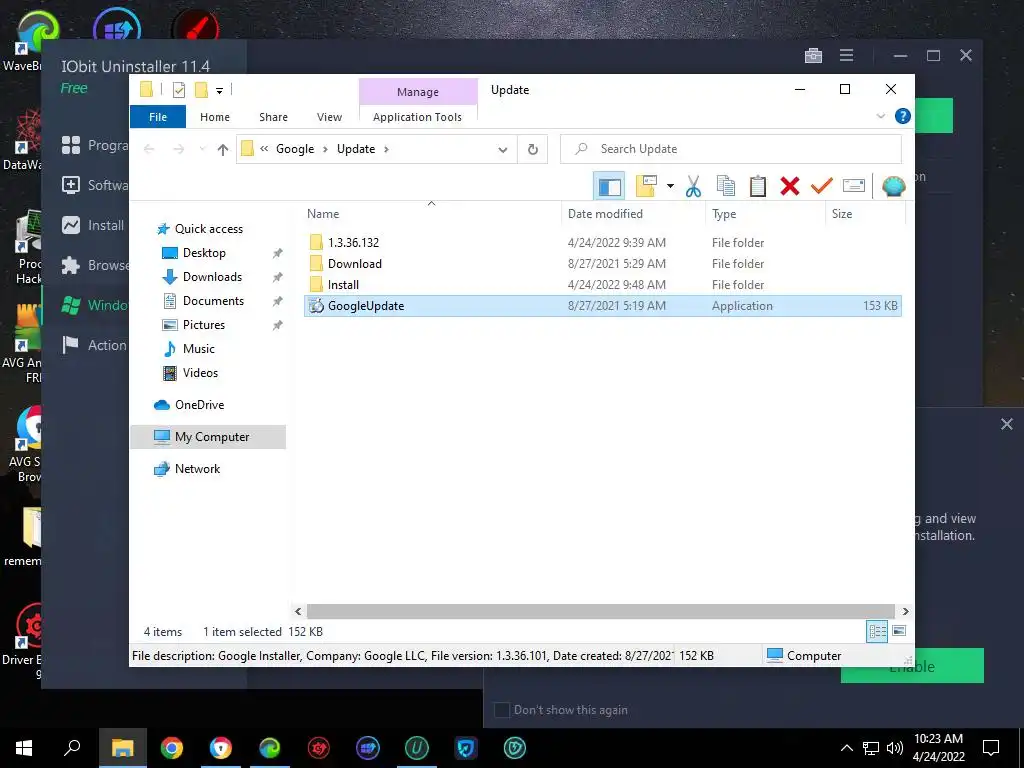This screenshot has width=1024, height=768.
Task: Open Downloads in navigation pane
Action: click(x=212, y=277)
